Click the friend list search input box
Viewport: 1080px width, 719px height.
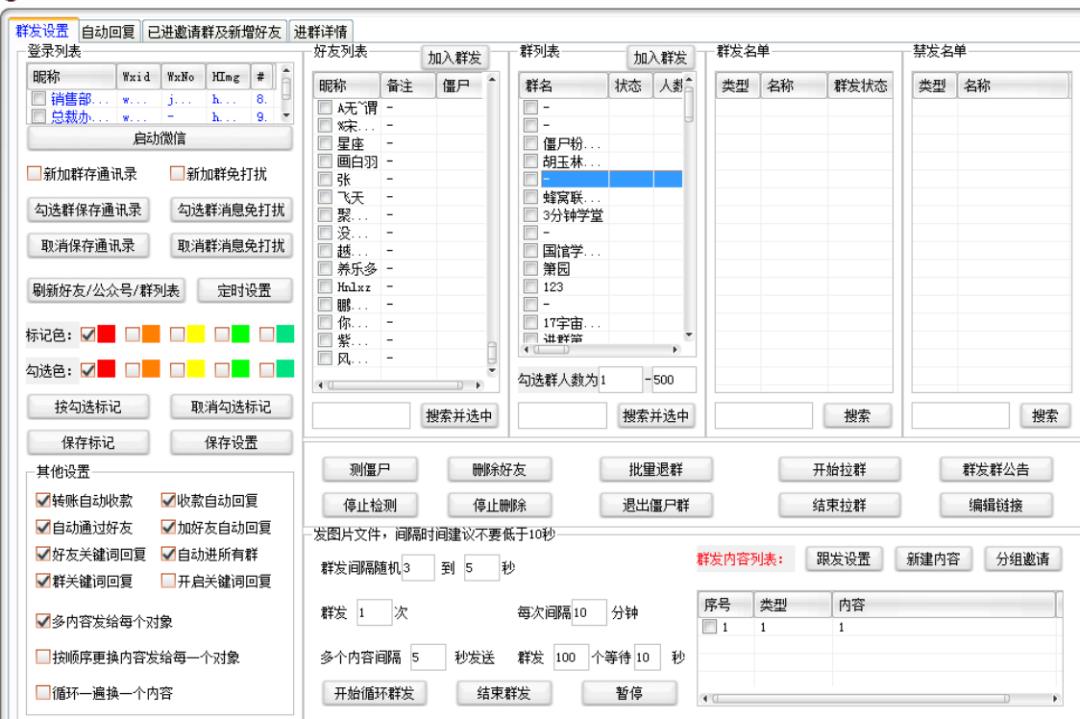(361, 415)
